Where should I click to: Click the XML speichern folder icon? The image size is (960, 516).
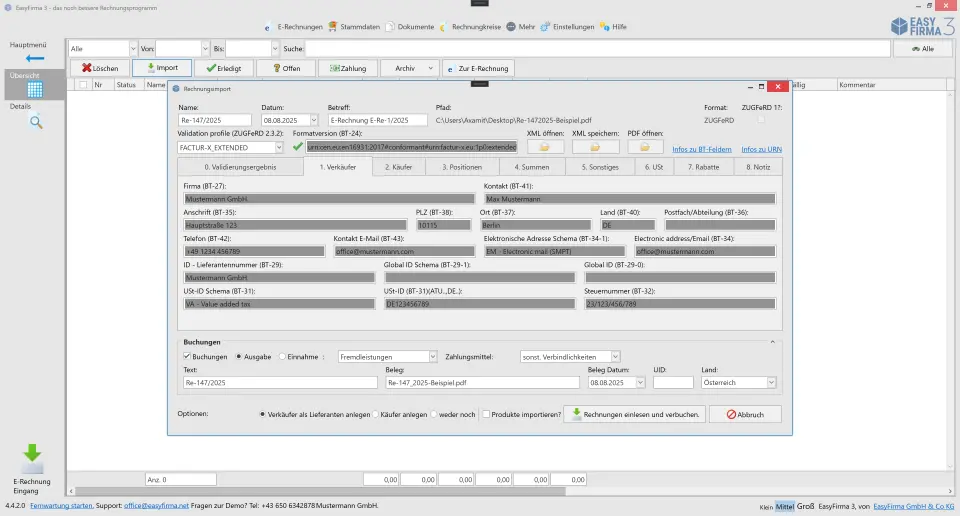(595, 147)
